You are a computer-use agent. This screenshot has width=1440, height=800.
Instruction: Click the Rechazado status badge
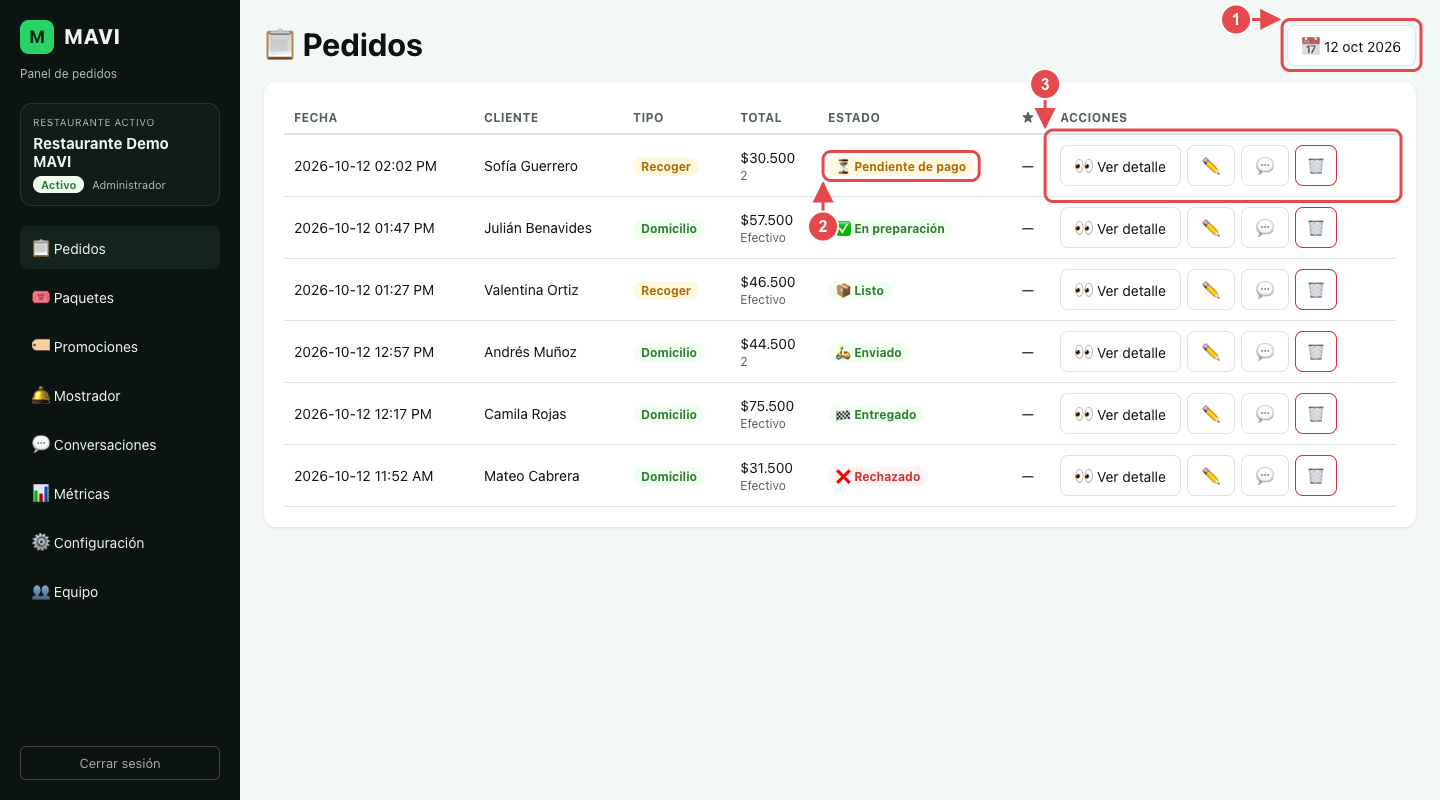tap(878, 476)
